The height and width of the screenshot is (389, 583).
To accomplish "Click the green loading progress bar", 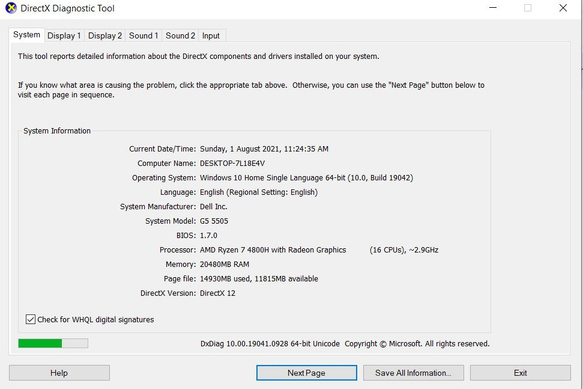I will pyautogui.click(x=53, y=343).
